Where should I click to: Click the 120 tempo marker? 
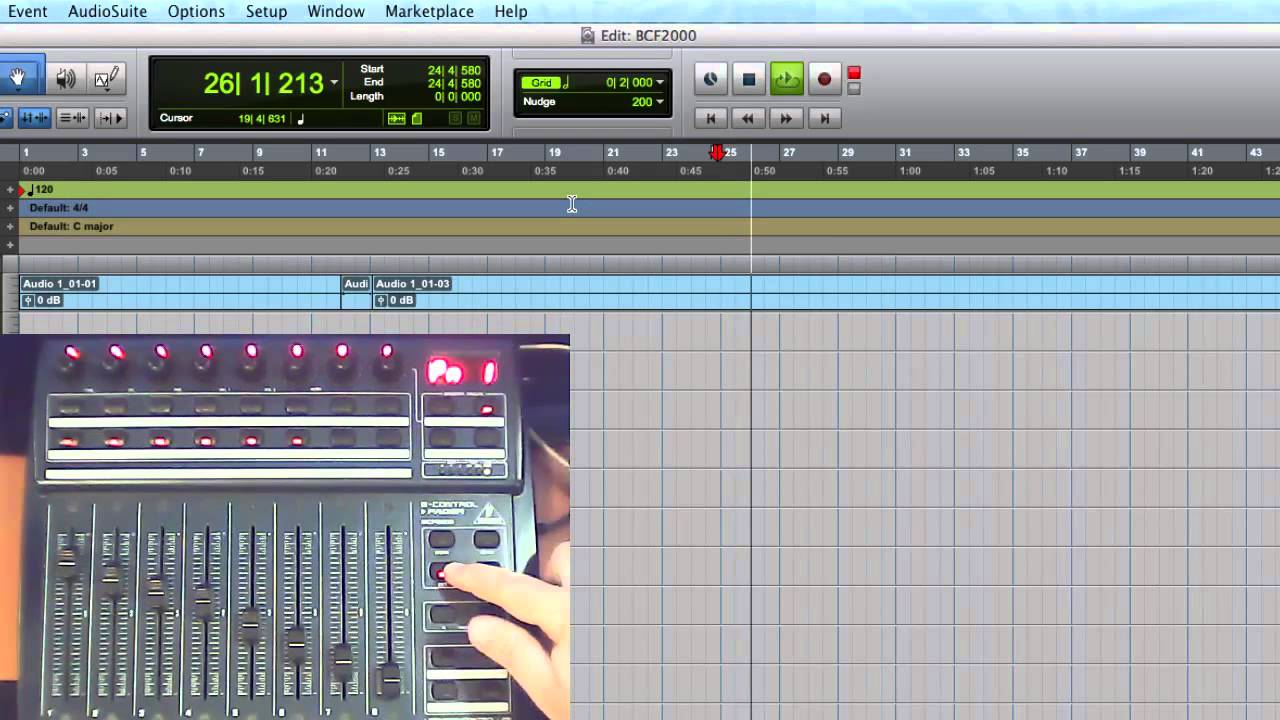coord(39,189)
